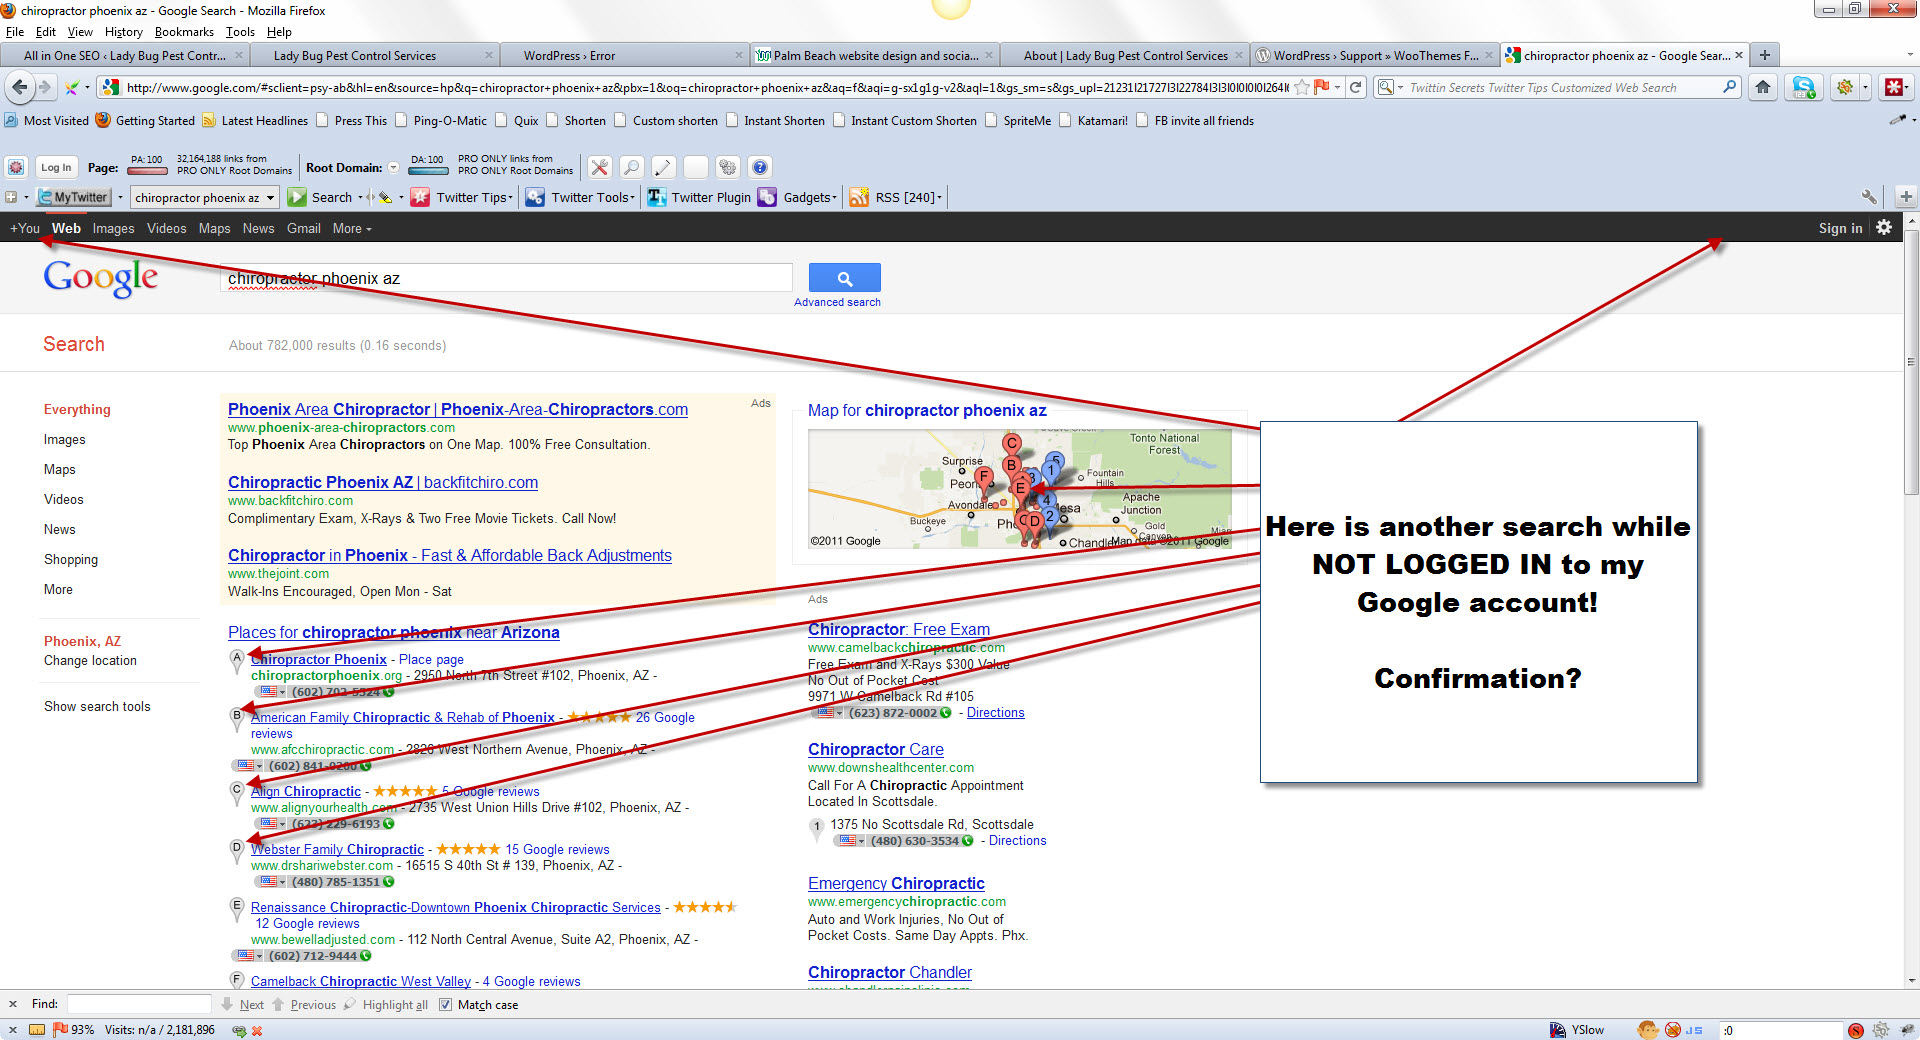Filter results by Shopping in the left sidebar
Screen dimensions: 1920x1040
pos(71,559)
